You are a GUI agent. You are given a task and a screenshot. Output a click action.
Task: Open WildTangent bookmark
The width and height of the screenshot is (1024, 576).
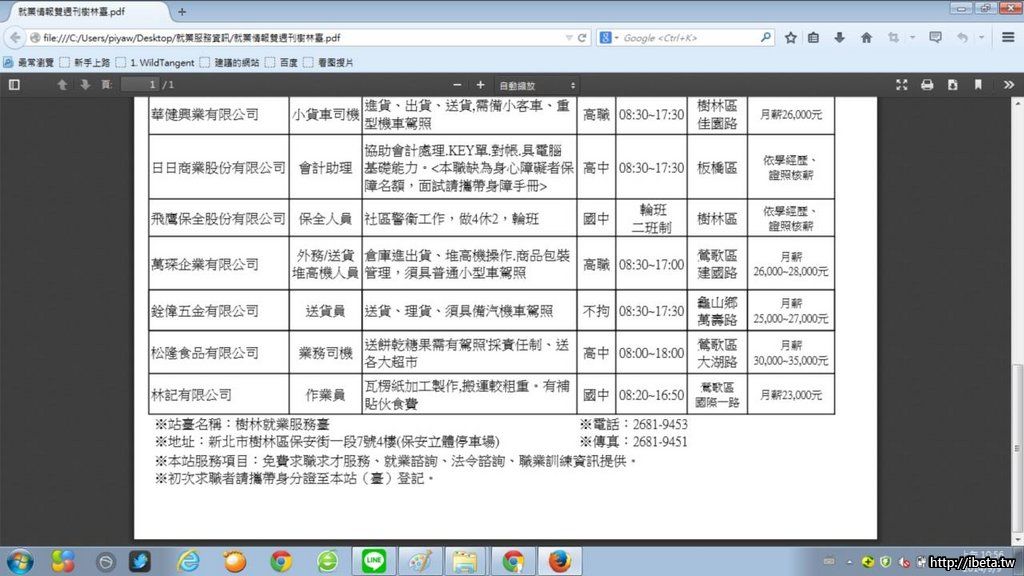160,62
